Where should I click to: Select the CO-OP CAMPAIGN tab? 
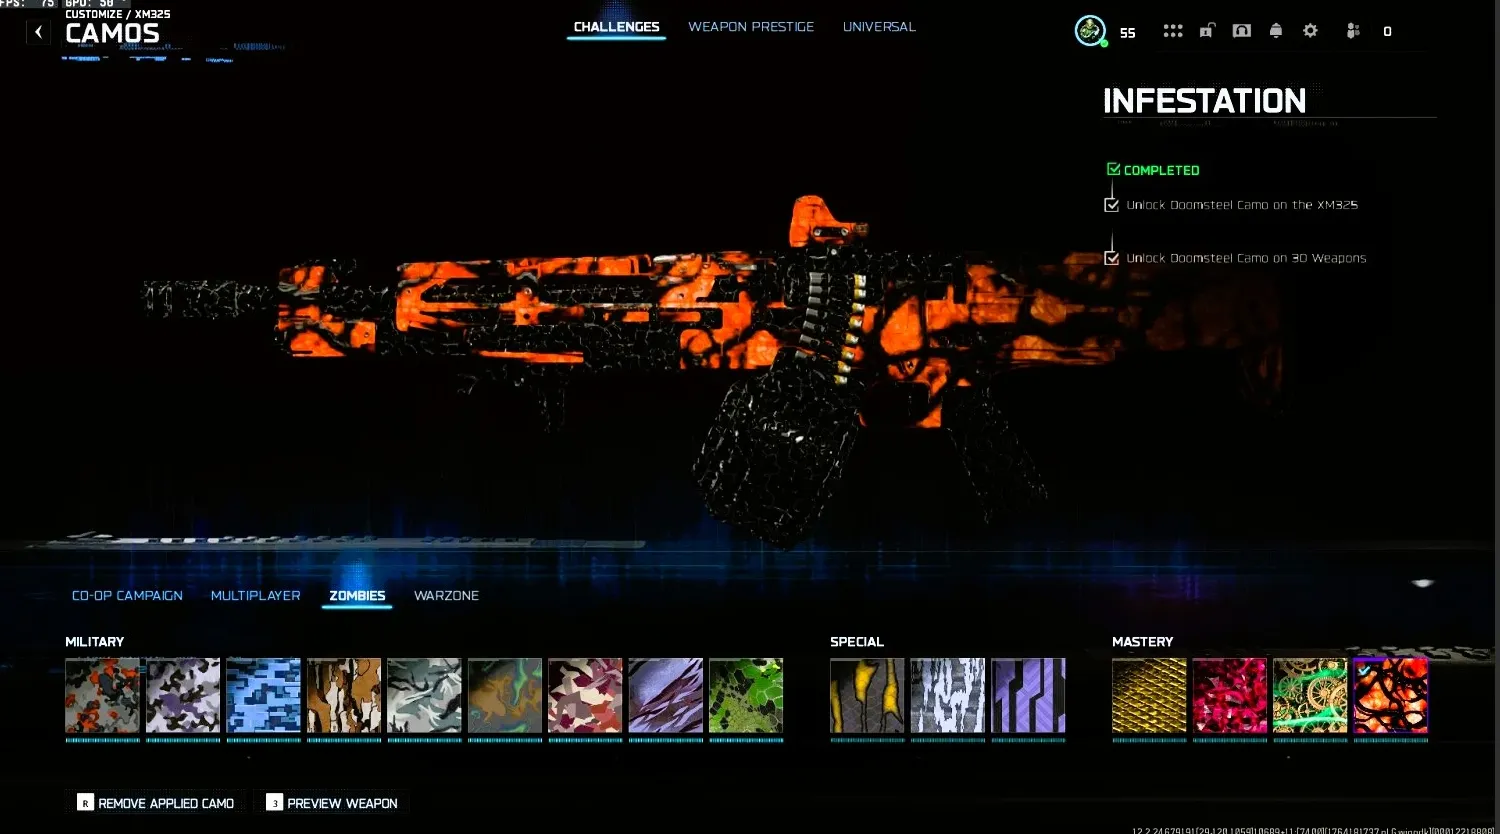point(127,595)
